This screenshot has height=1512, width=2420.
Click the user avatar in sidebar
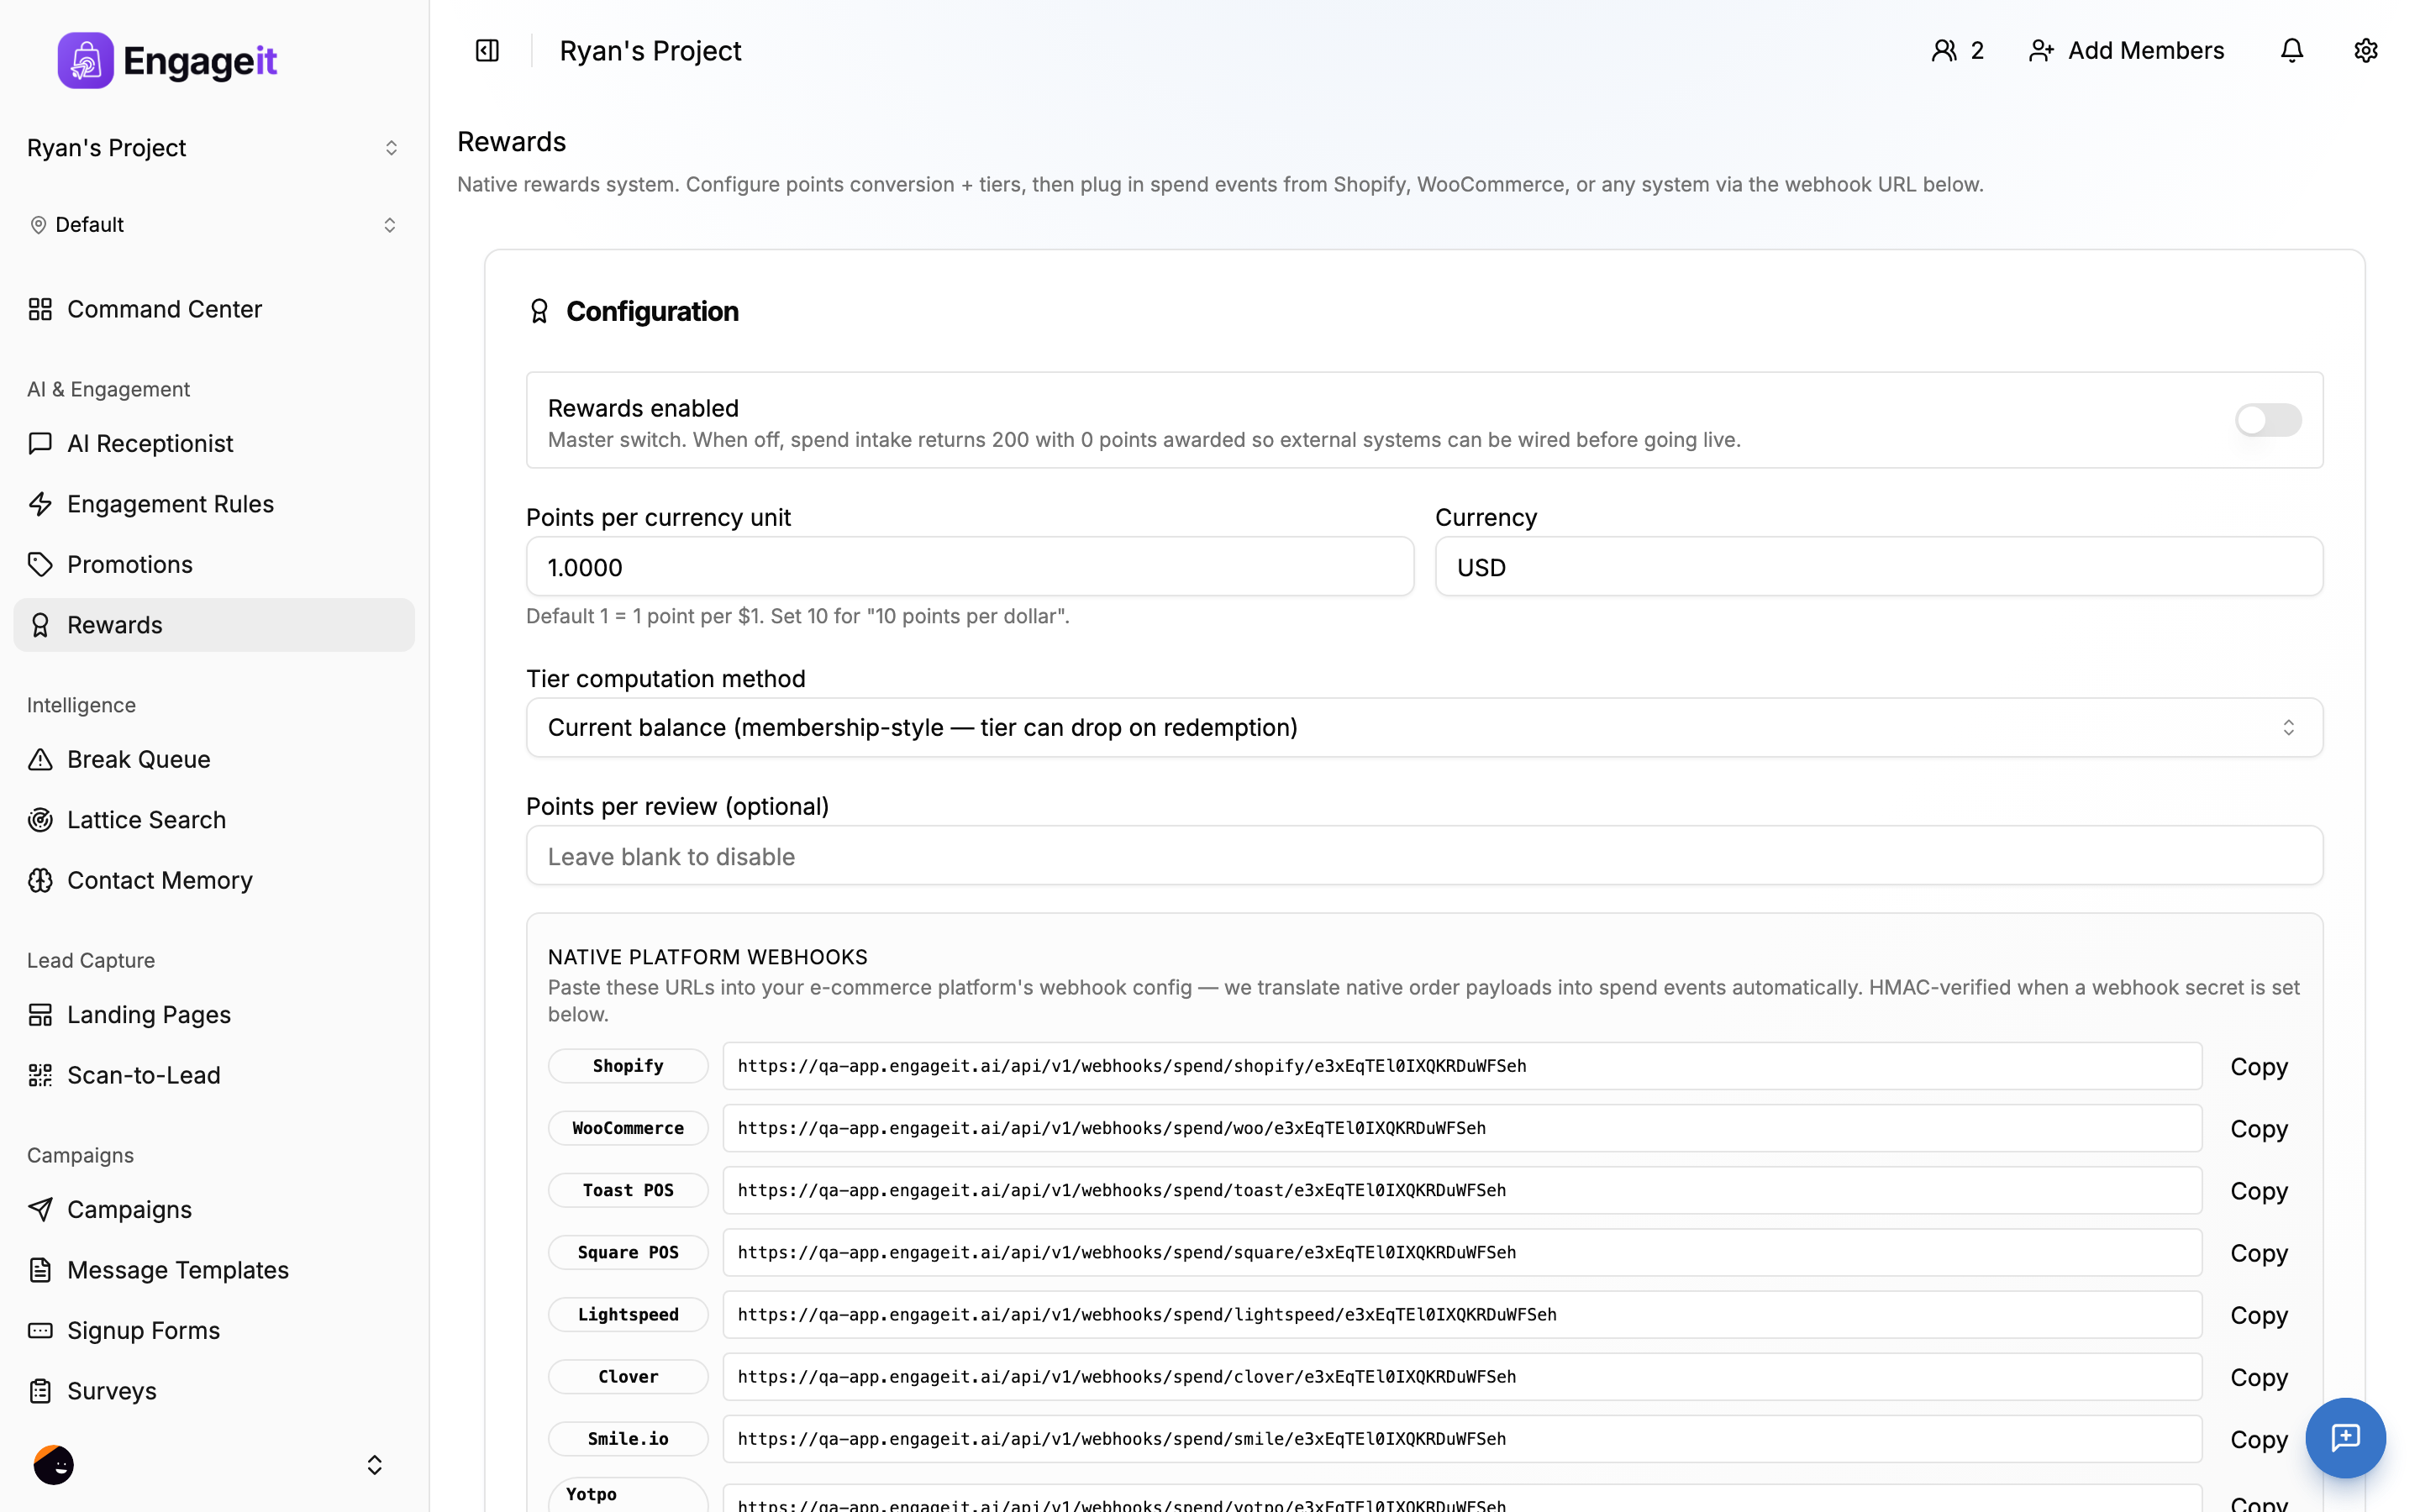pos(54,1465)
